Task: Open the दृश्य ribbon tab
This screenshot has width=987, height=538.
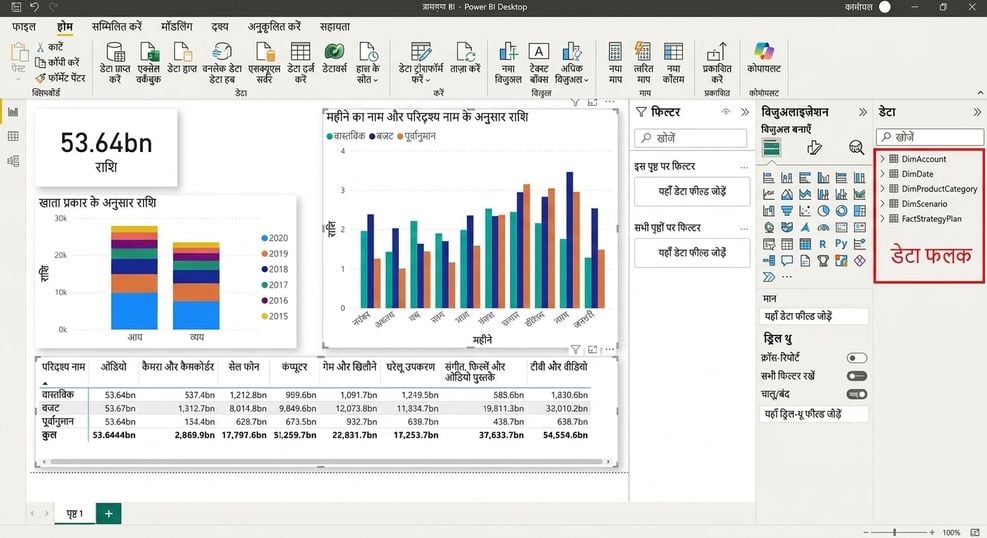Action: (220, 26)
